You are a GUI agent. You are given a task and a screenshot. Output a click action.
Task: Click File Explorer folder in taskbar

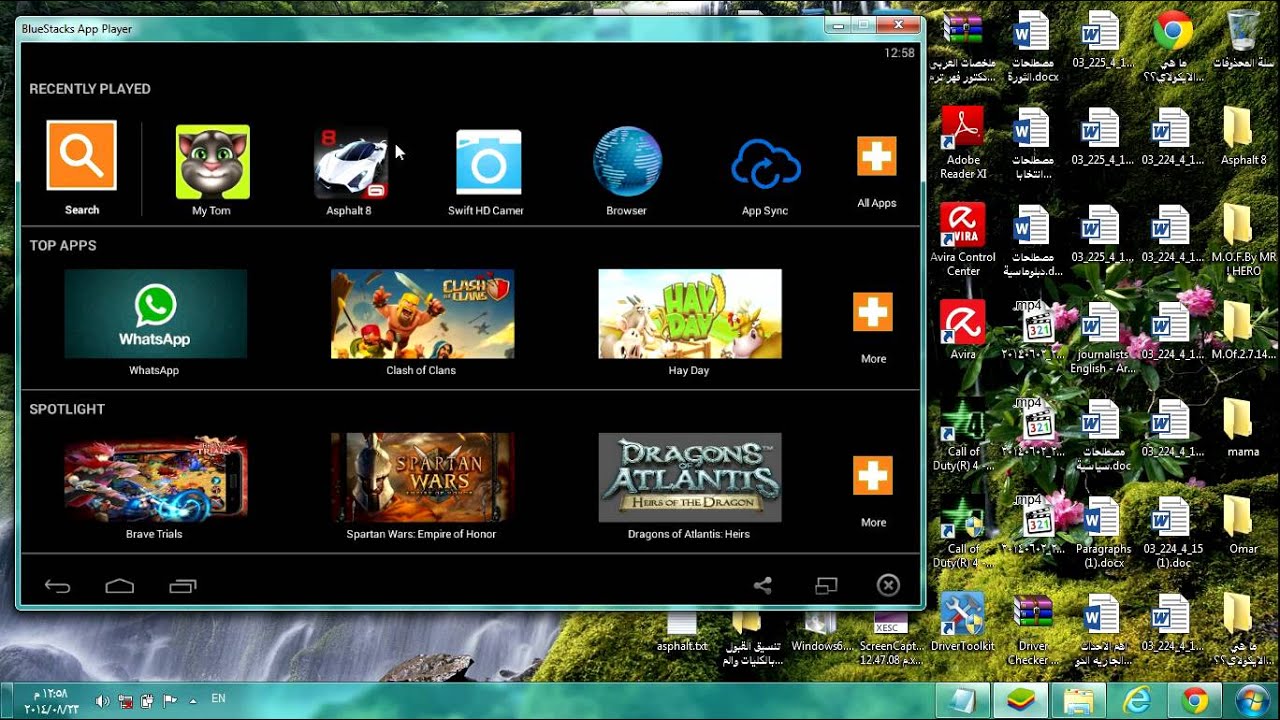[1079, 700]
